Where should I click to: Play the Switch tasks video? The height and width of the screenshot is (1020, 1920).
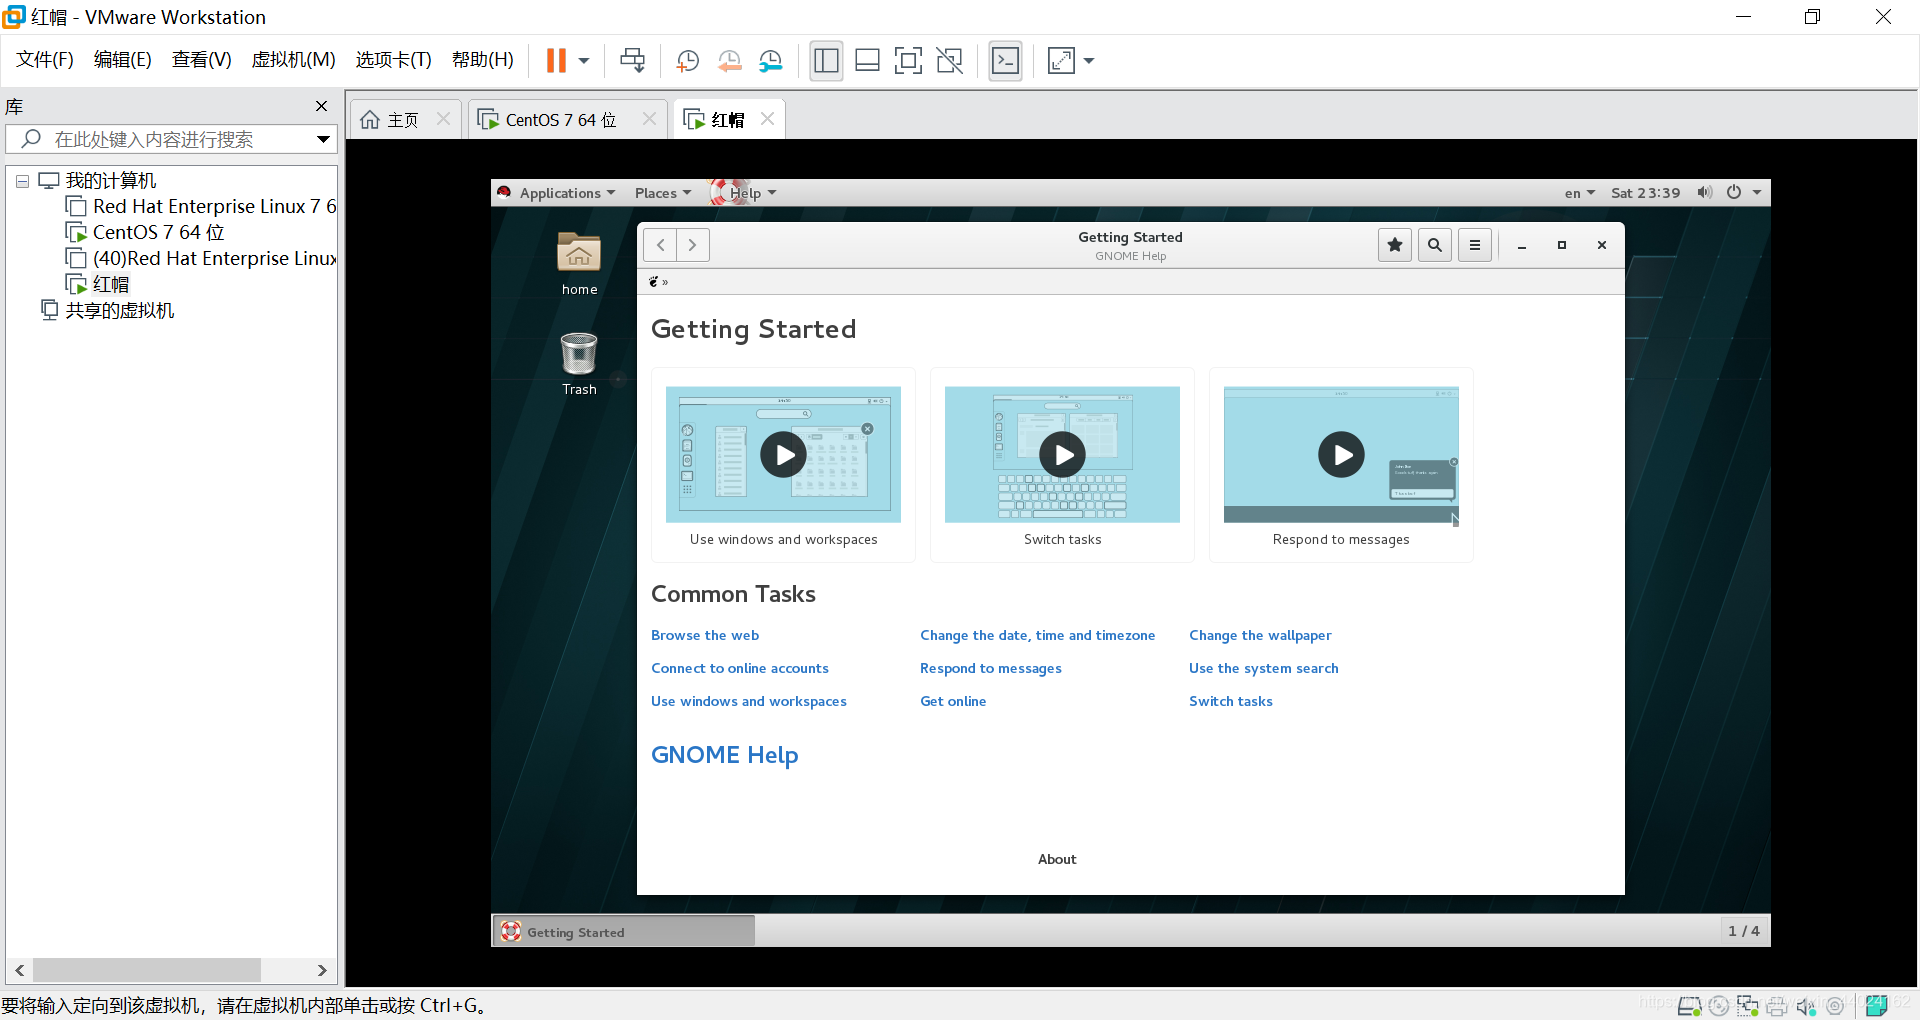coord(1063,455)
